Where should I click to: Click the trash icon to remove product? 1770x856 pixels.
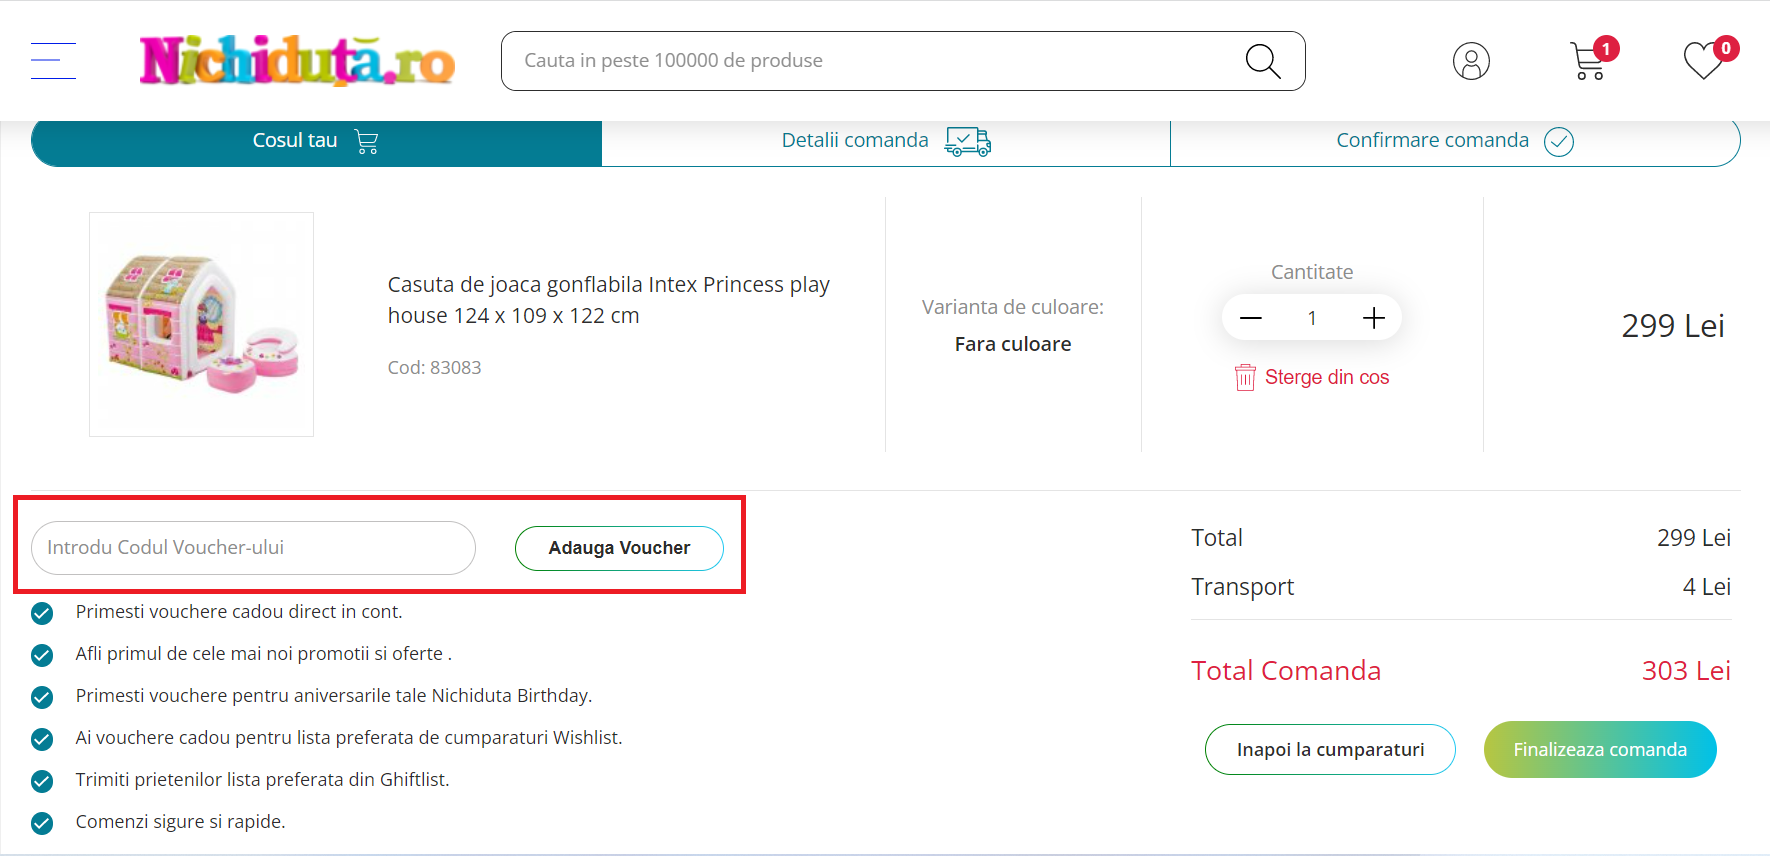tap(1245, 377)
